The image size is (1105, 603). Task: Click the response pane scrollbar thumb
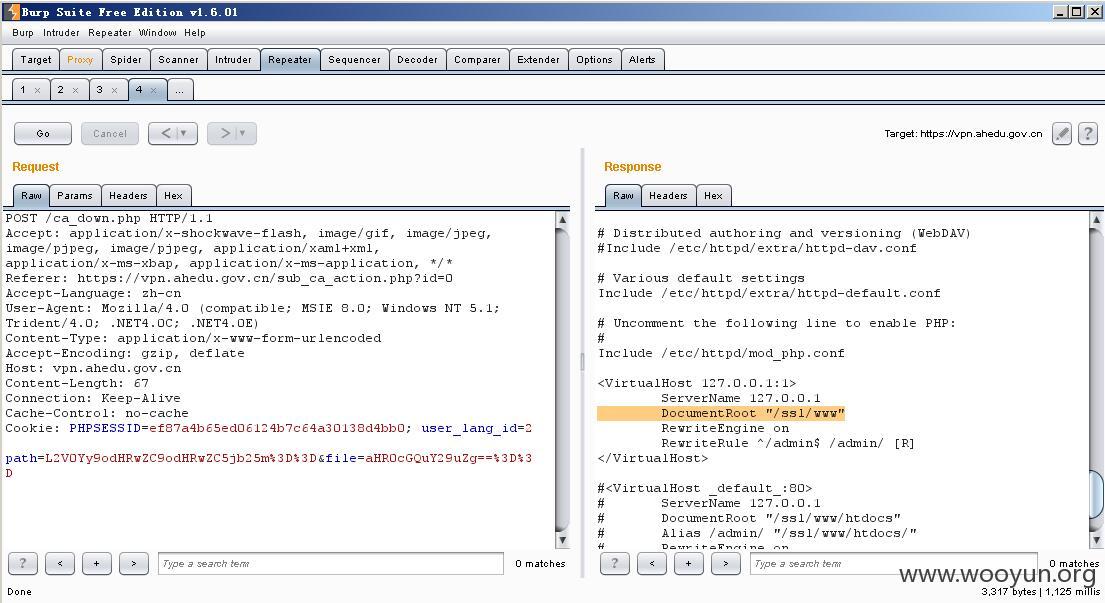click(x=1097, y=494)
